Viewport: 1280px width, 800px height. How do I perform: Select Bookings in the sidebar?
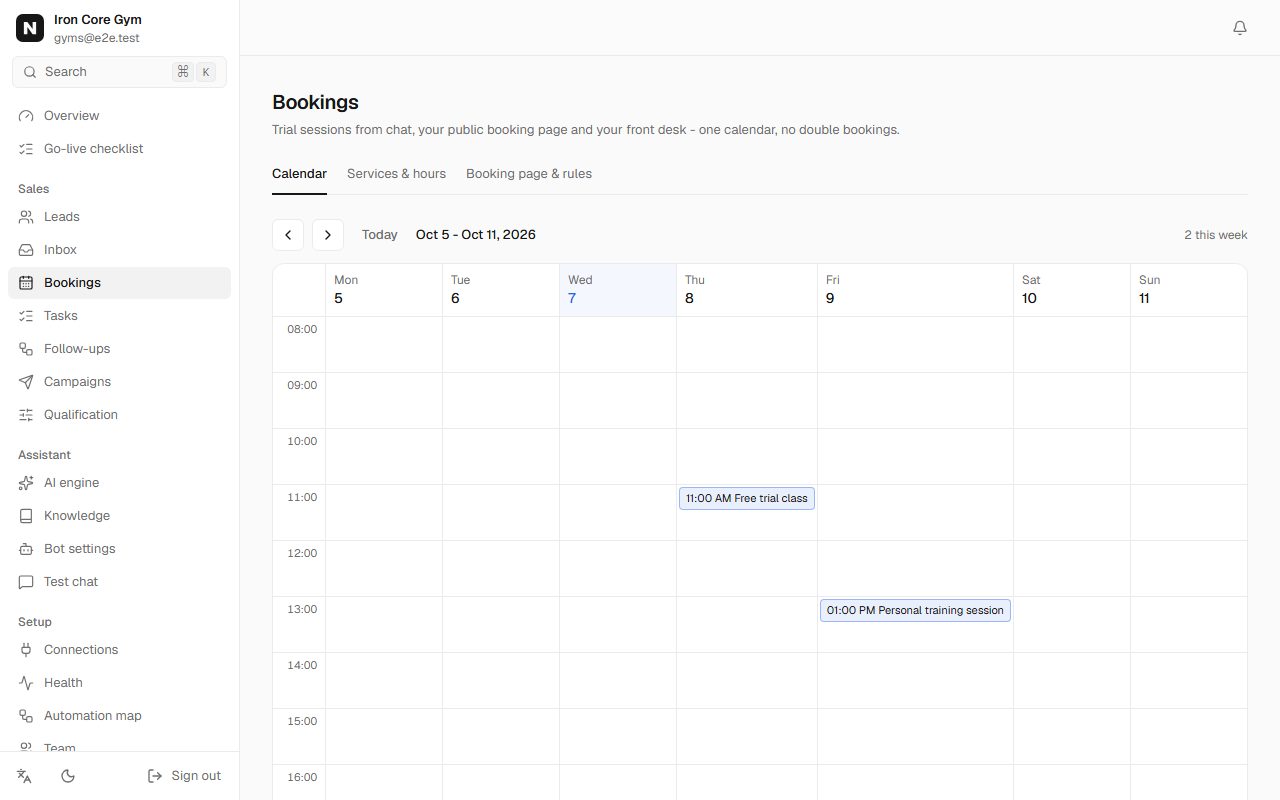point(119,283)
